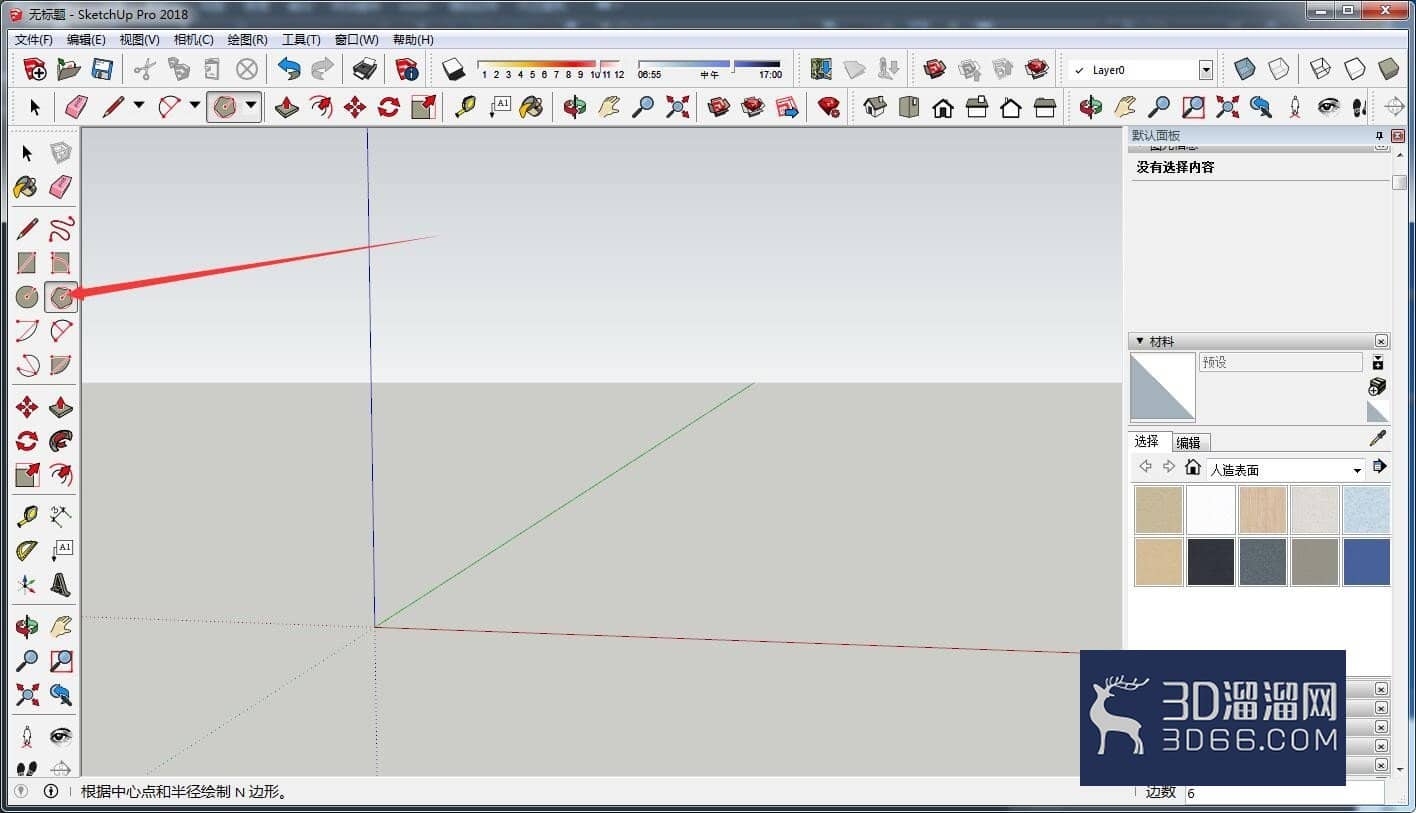Select the Tape Measure tool in left toolbar

tap(27, 516)
